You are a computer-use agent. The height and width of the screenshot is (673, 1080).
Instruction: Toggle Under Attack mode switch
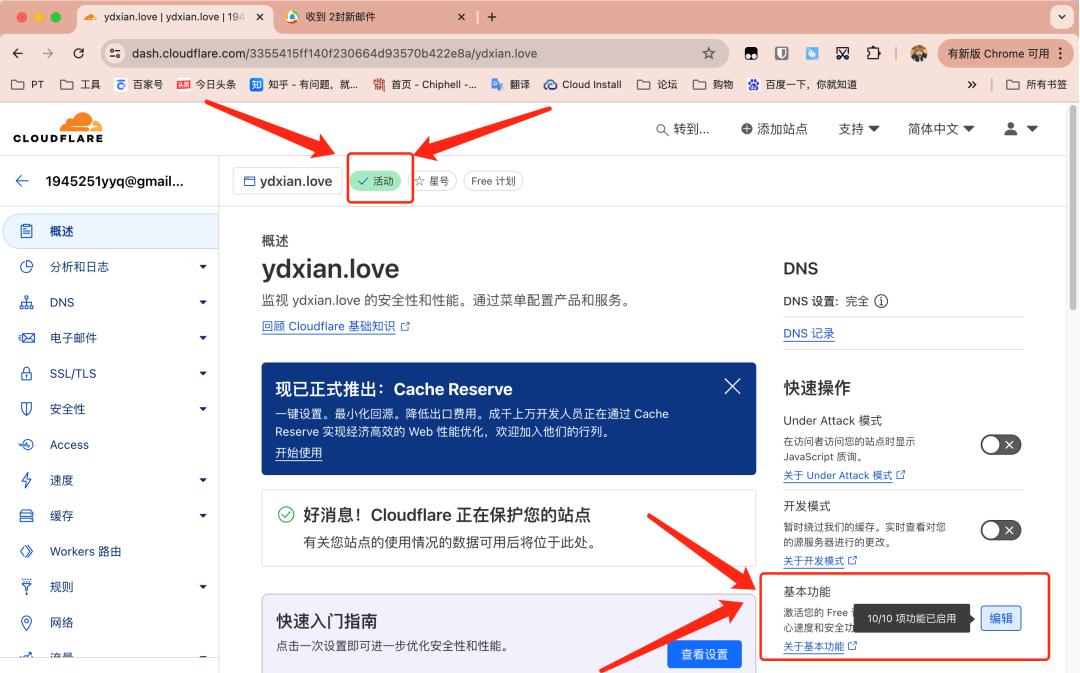pyautogui.click(x=1001, y=445)
